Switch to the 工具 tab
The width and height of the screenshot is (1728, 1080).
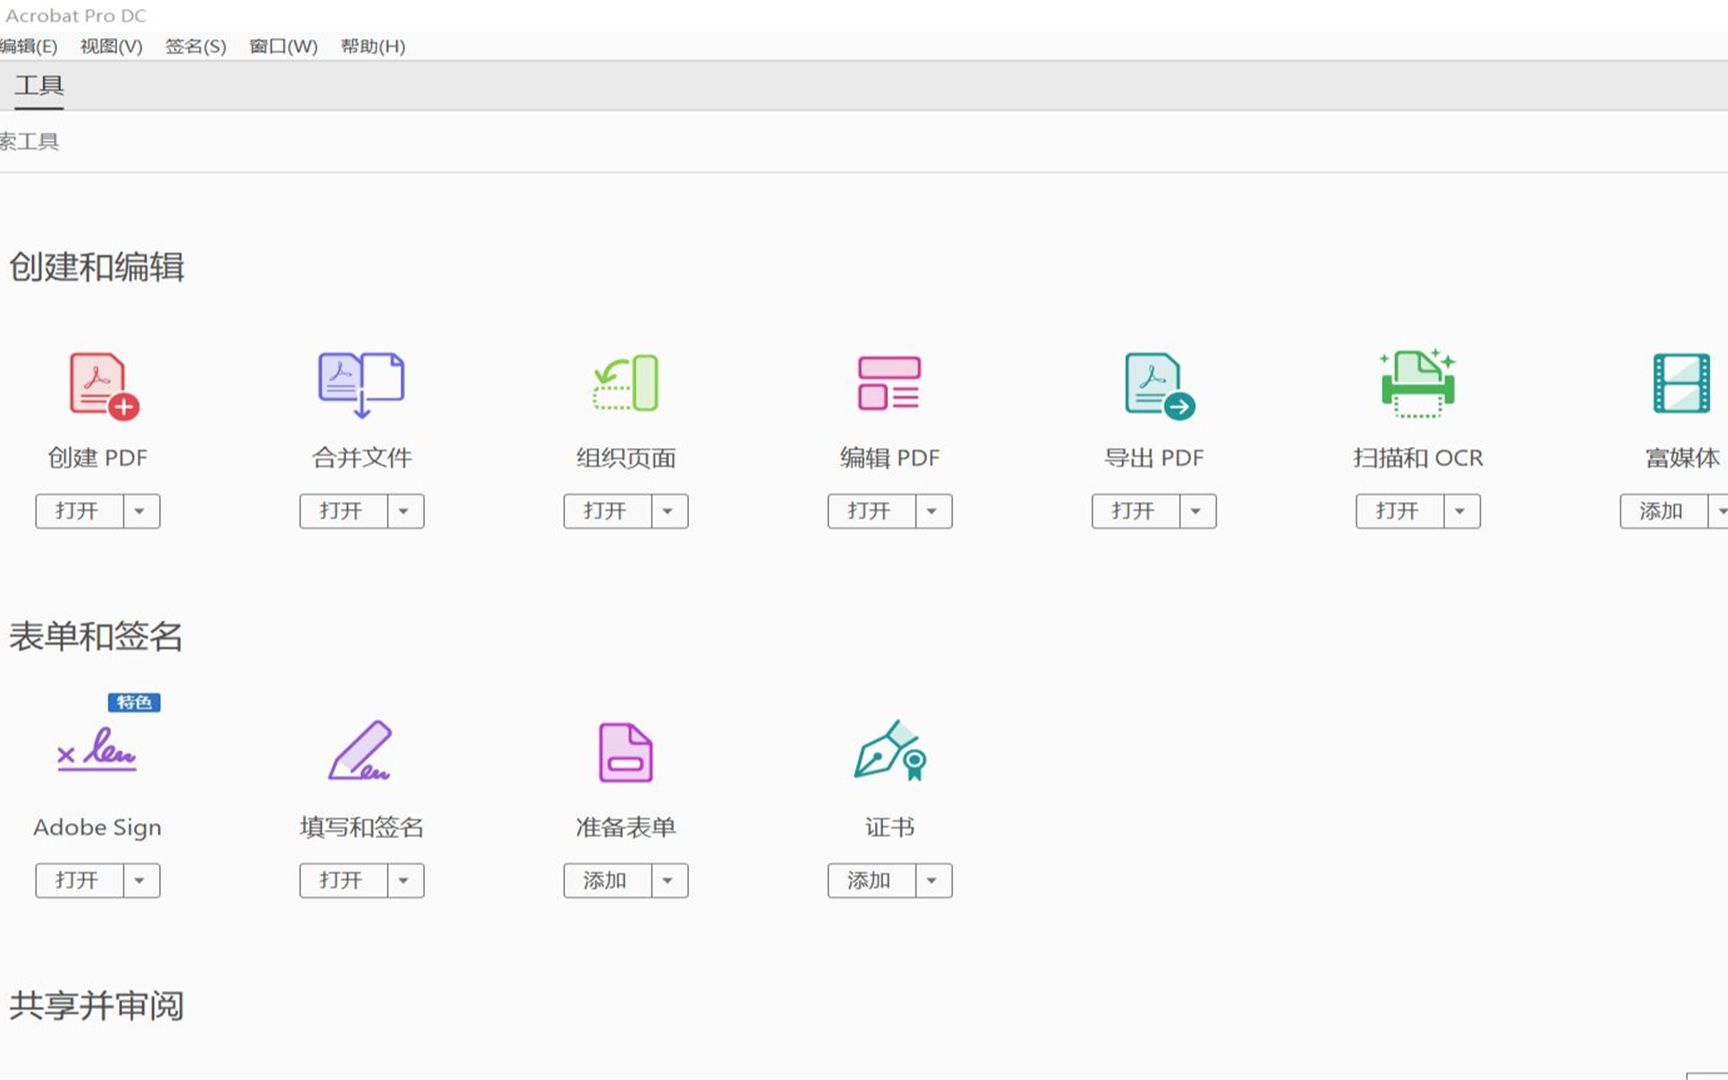[x=39, y=86]
